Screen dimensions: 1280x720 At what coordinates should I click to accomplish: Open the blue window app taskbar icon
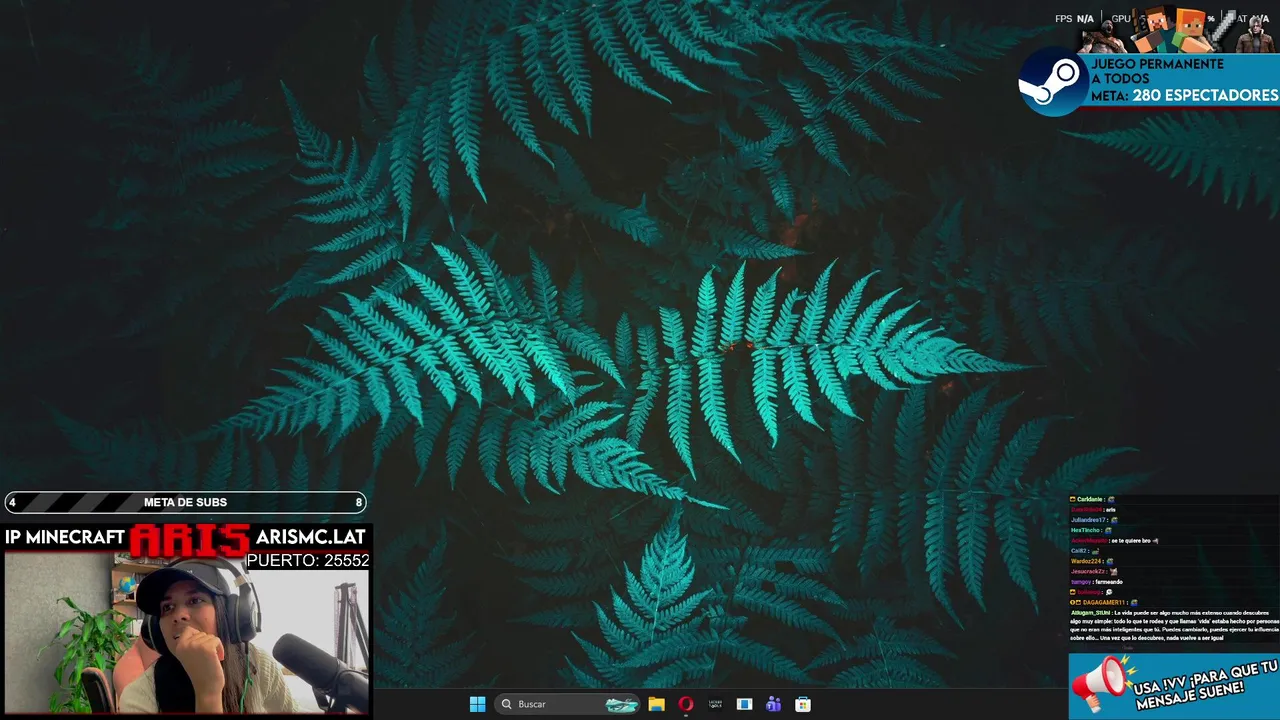click(744, 704)
